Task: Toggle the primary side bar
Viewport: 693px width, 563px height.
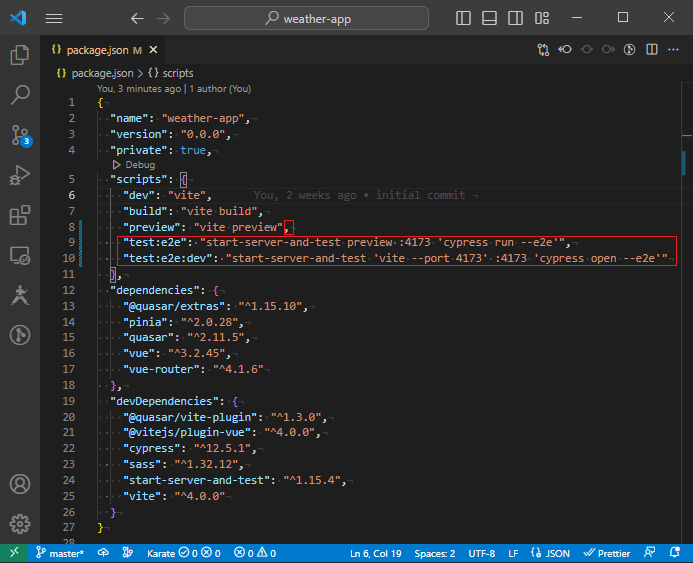Action: point(463,18)
